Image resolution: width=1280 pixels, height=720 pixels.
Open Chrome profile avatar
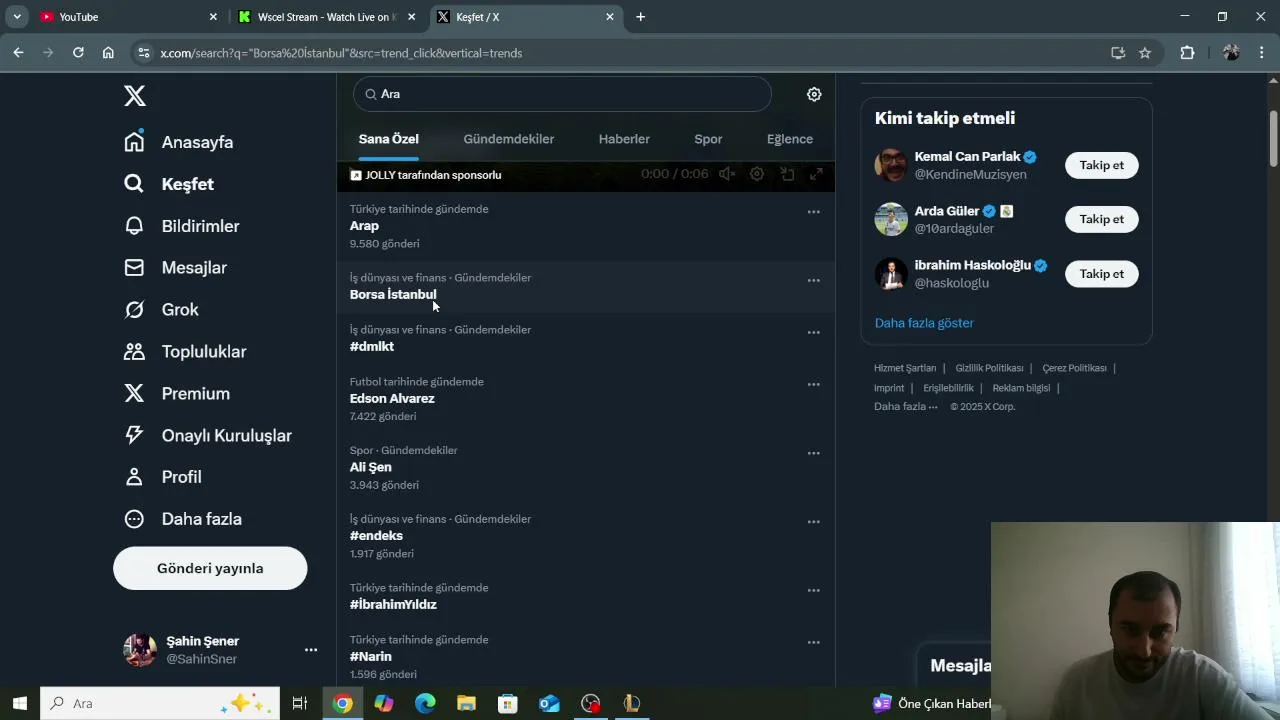tap(1231, 53)
